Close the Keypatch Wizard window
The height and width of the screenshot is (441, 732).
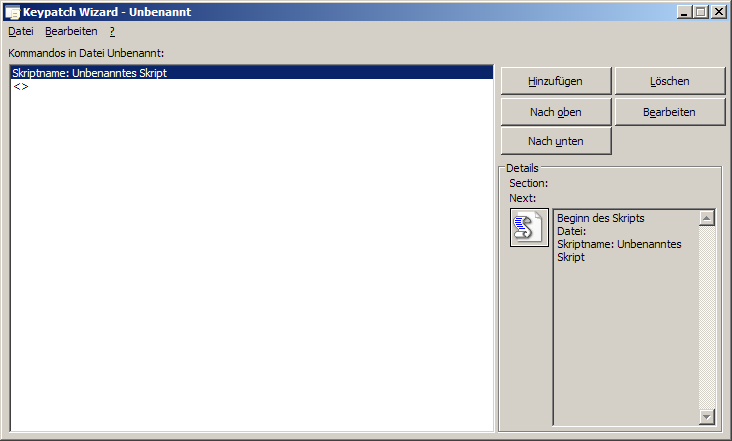coord(718,12)
